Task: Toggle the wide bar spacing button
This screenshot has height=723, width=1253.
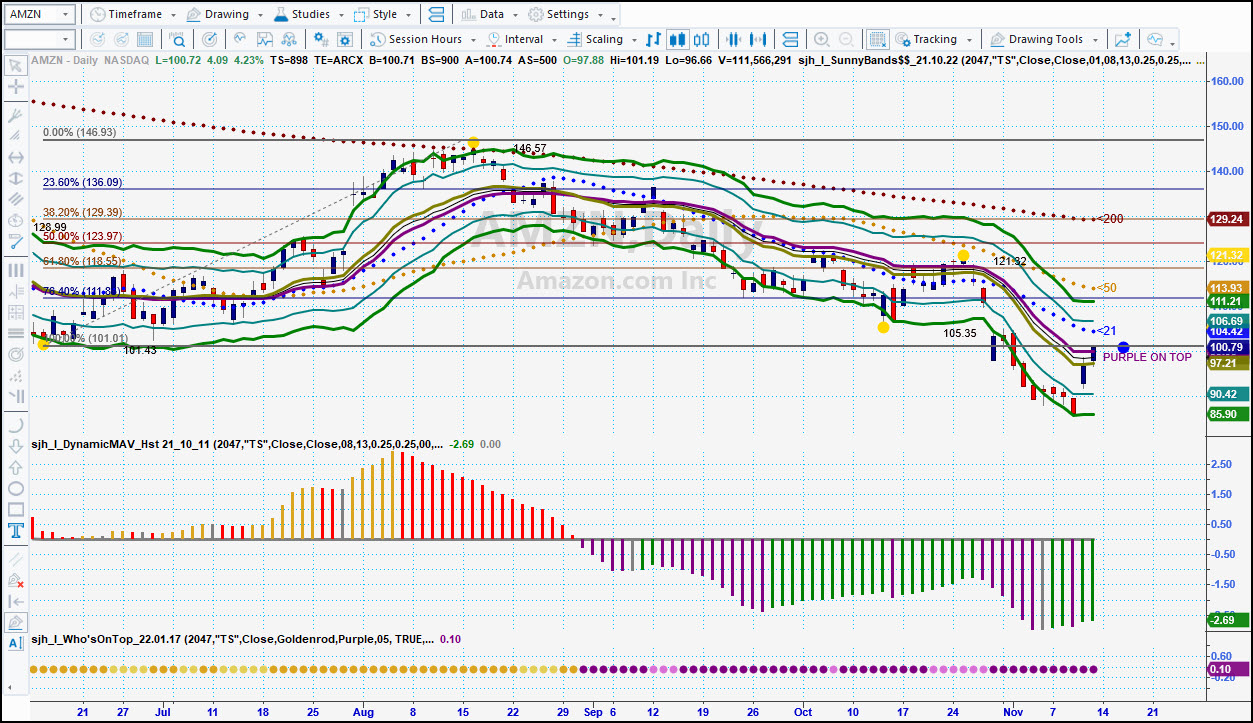Action: [759, 40]
